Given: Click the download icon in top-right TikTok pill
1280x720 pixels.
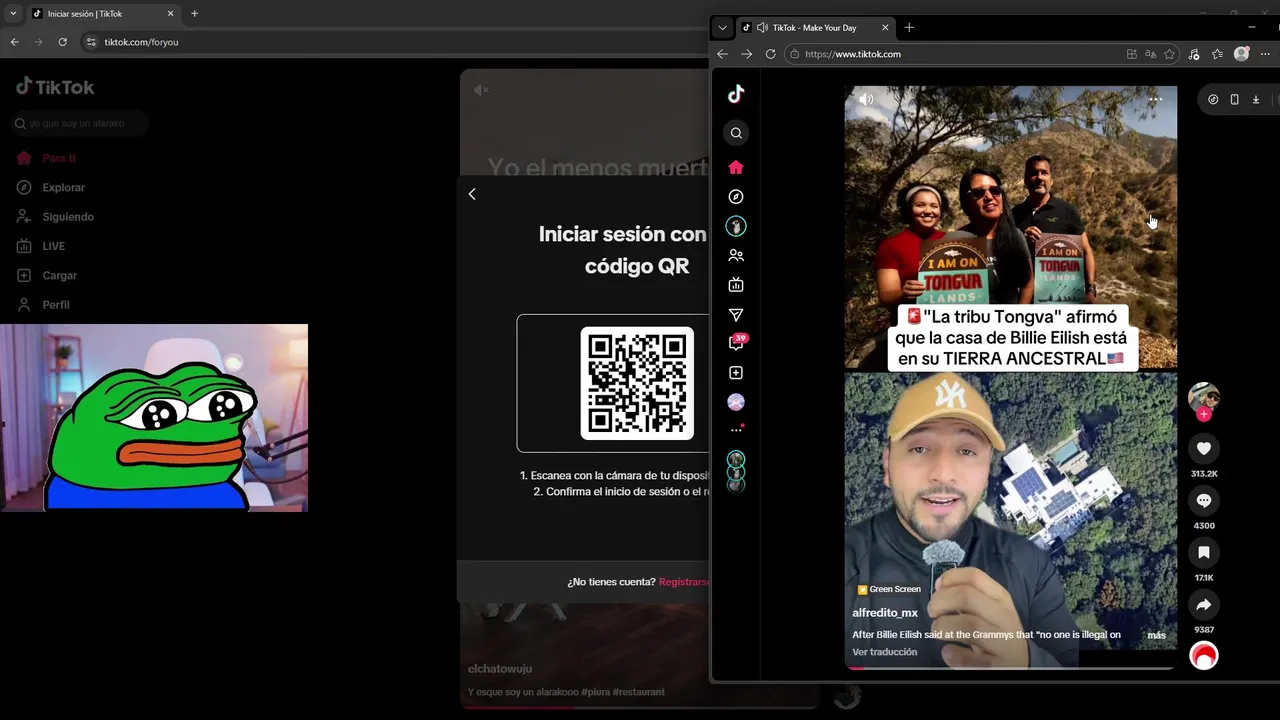Looking at the screenshot, I should 1256,99.
